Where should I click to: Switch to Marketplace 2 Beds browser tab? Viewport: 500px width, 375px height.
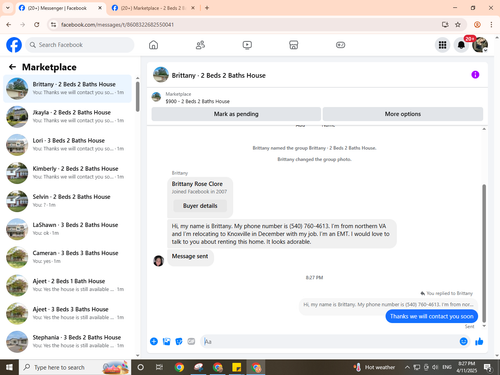pyautogui.click(x=153, y=8)
